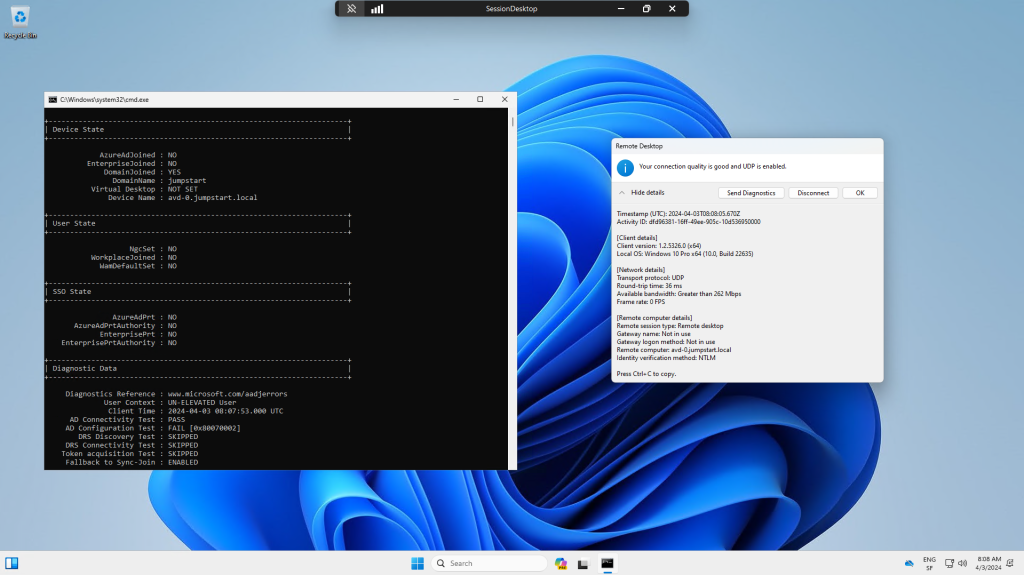Confirm the dialog with OK
1024x575 pixels.
point(859,193)
